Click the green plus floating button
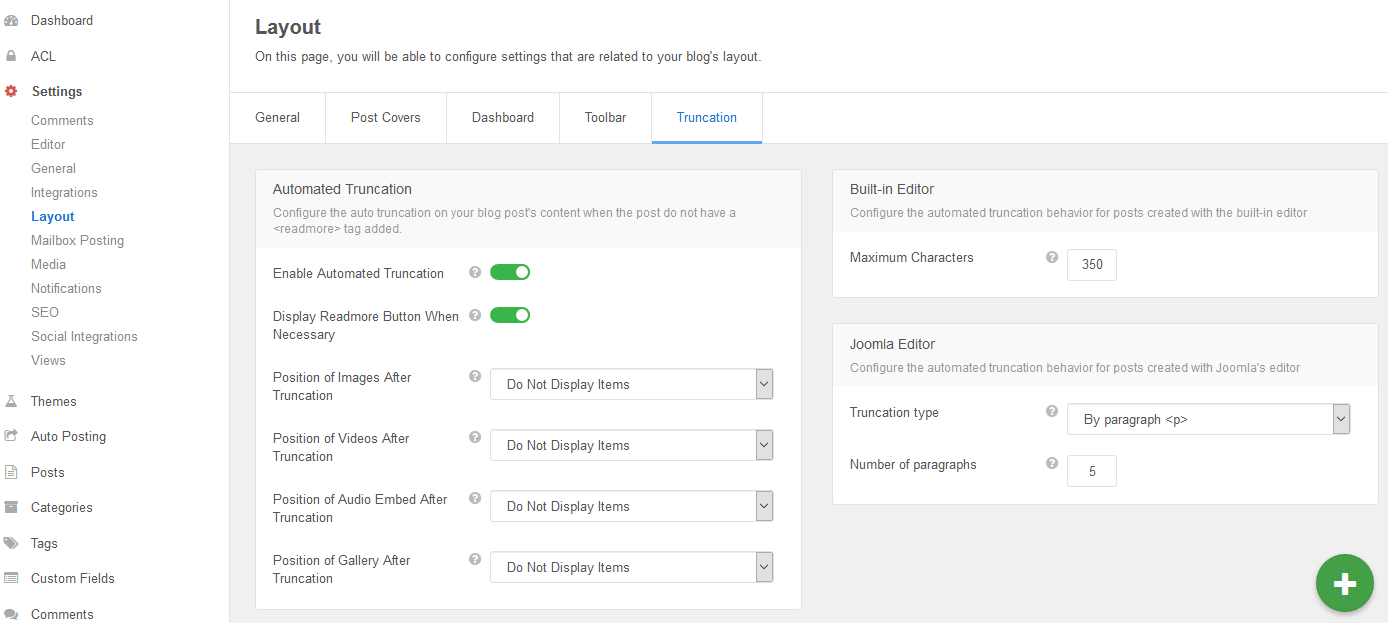The width and height of the screenshot is (1388, 623). click(x=1345, y=583)
